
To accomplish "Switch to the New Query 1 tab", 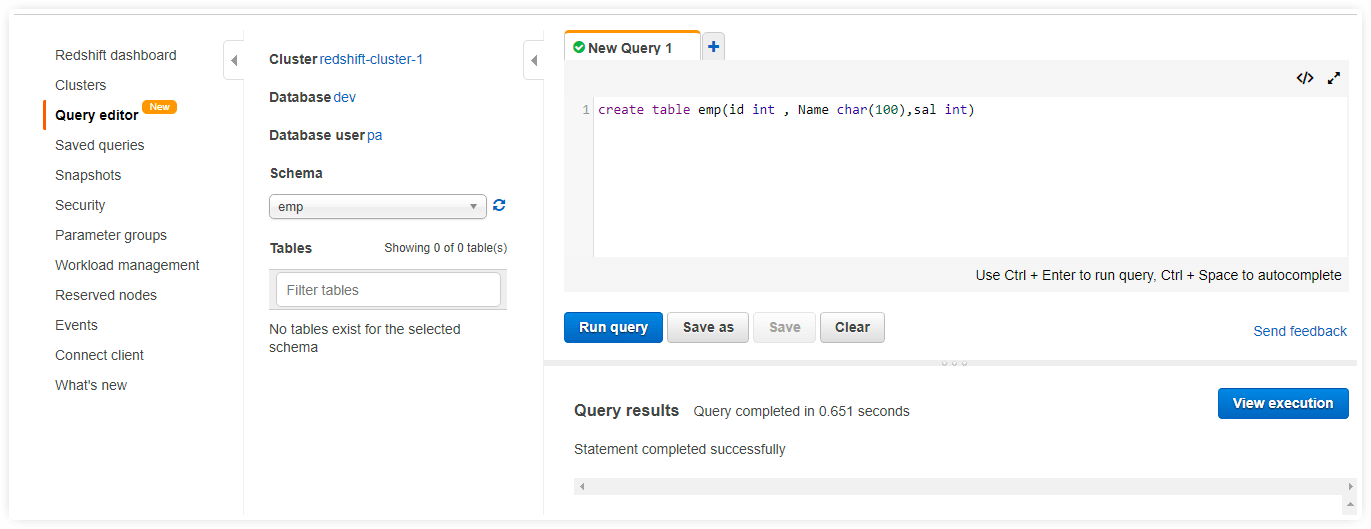I will point(630,48).
